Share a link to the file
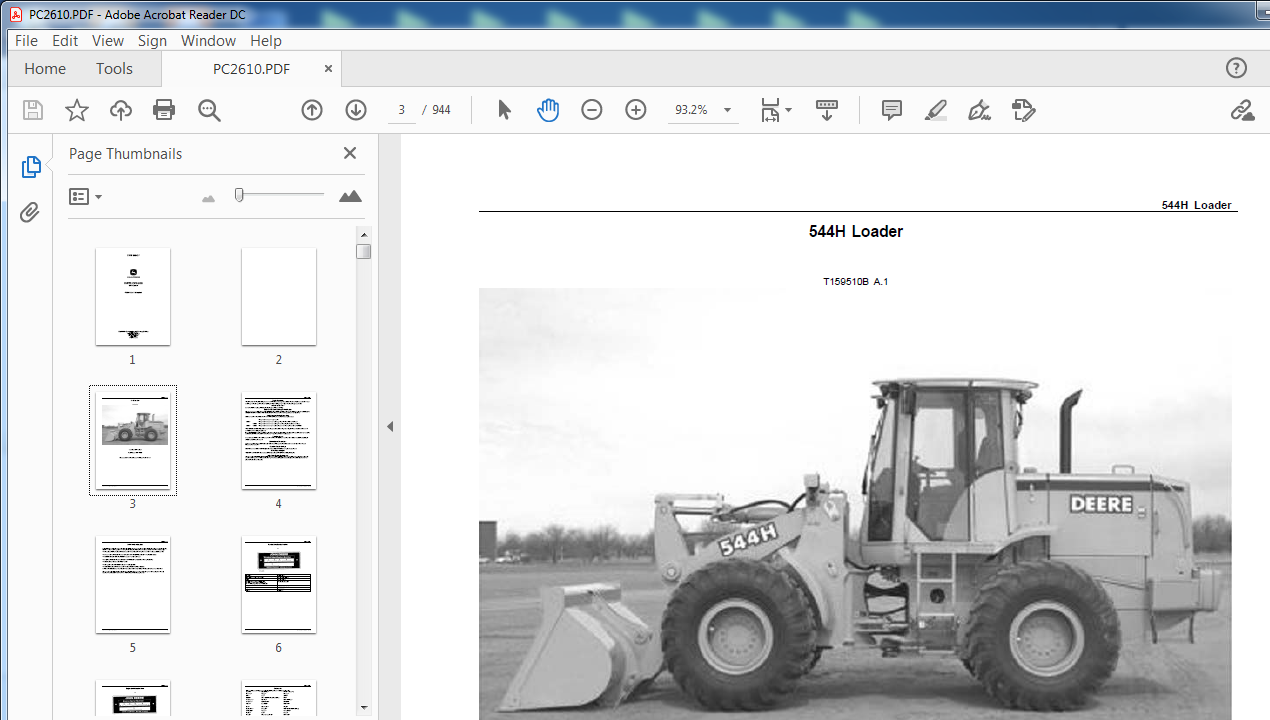Image resolution: width=1270 pixels, height=720 pixels. pyautogui.click(x=1242, y=110)
